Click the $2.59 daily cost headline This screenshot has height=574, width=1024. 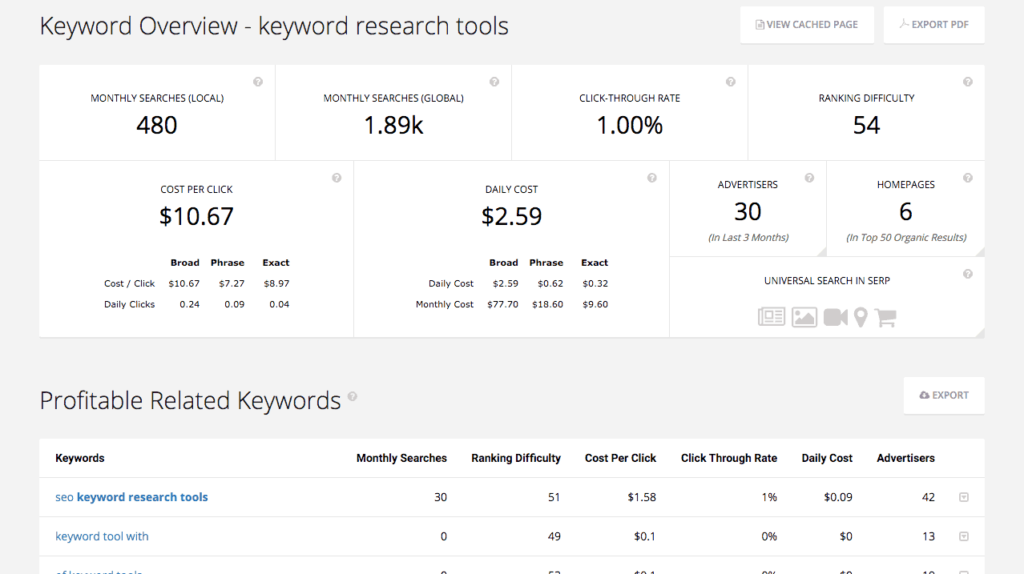pyautogui.click(x=511, y=216)
